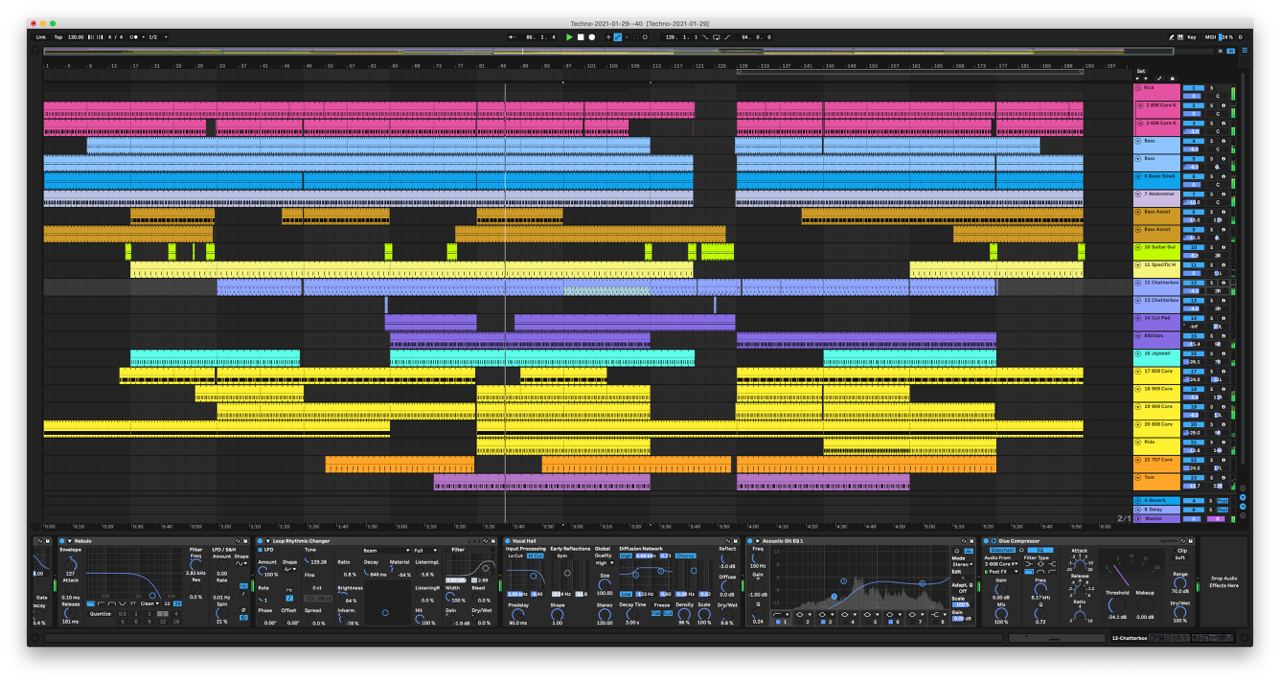Toggle the Kick track activator
This screenshot has width=1280, height=682.
point(1191,88)
